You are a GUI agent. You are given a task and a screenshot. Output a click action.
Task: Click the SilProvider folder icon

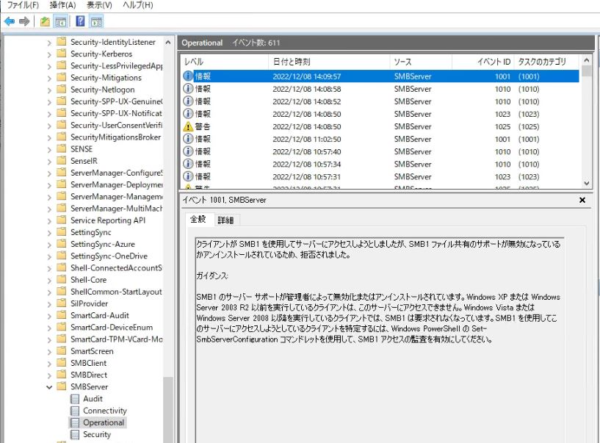61,303
